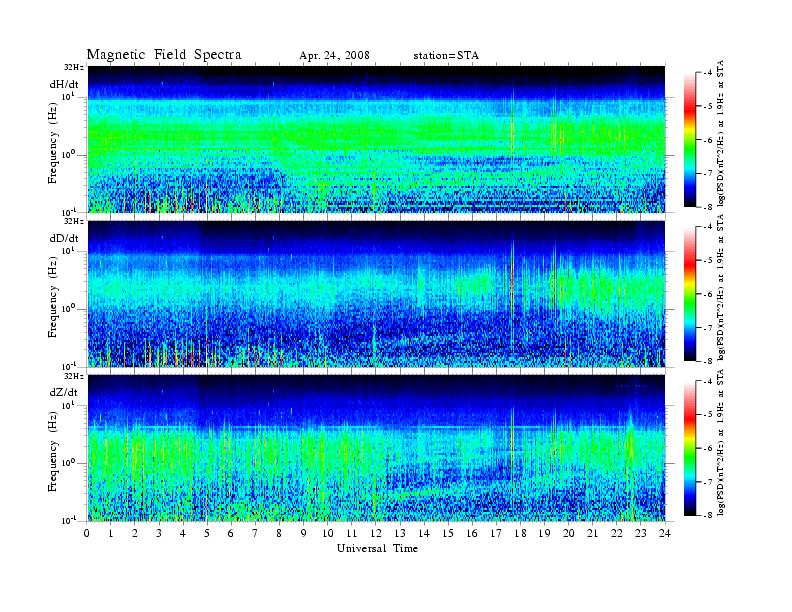Click time-axis tick label '22'
The image size is (792, 612).
[x=616, y=533]
